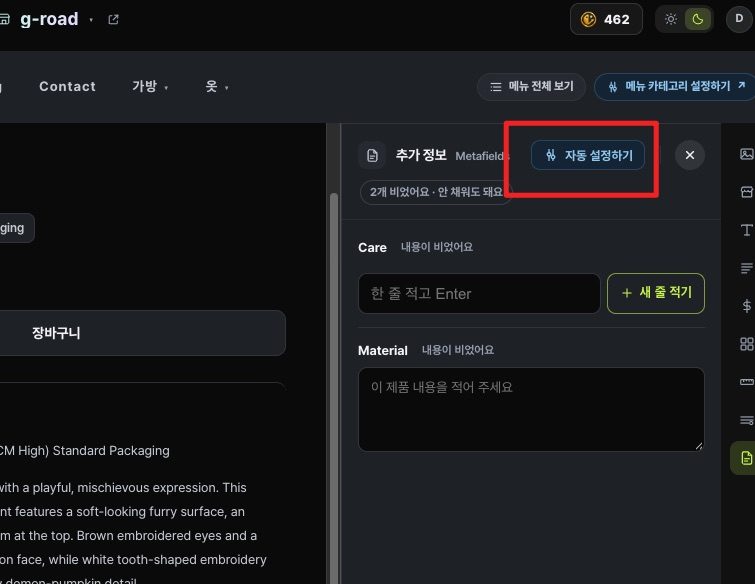Image resolution: width=755 pixels, height=584 pixels.
Task: Open the grid options icon in sidebar
Action: click(746, 344)
